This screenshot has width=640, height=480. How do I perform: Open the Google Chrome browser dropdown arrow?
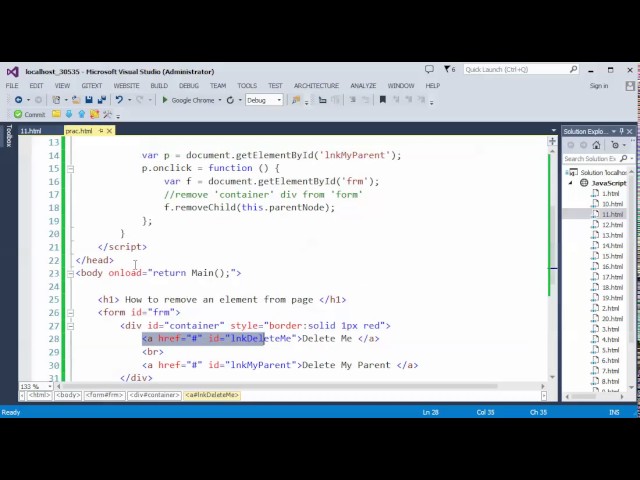[220, 100]
